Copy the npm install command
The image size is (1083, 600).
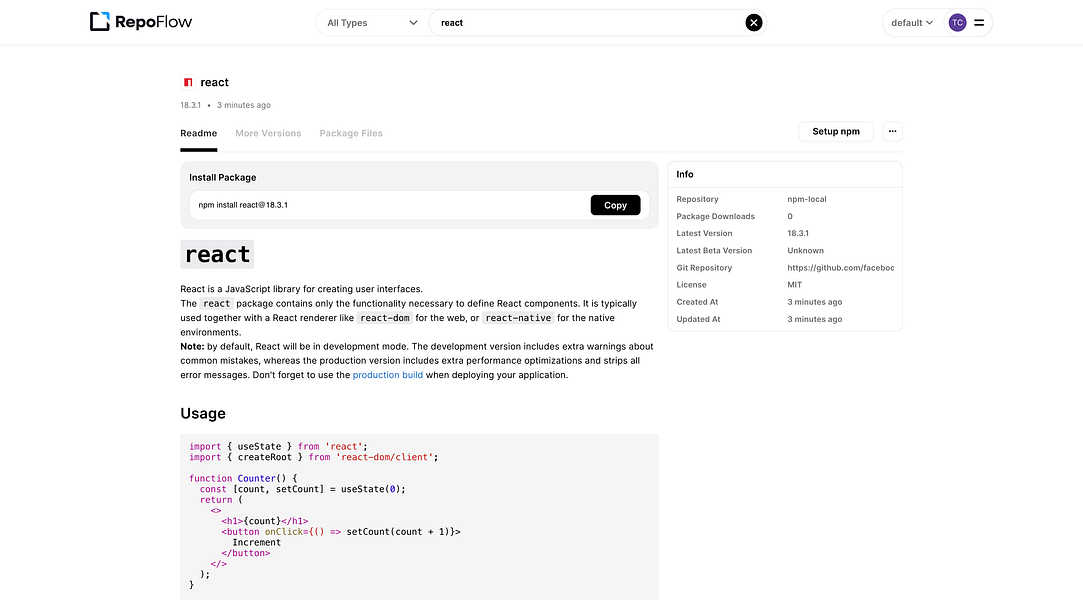pos(615,205)
